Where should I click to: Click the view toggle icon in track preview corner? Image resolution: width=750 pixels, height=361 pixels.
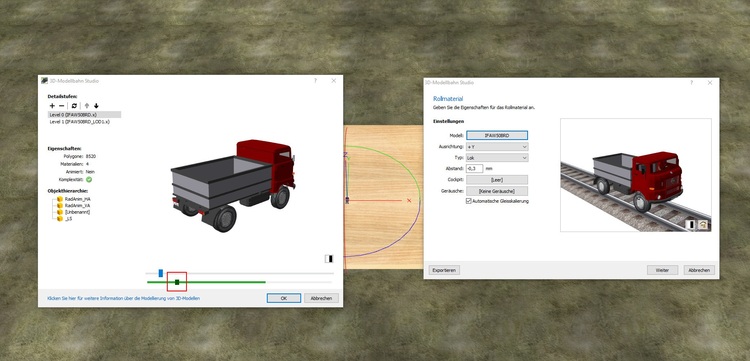click(x=703, y=224)
